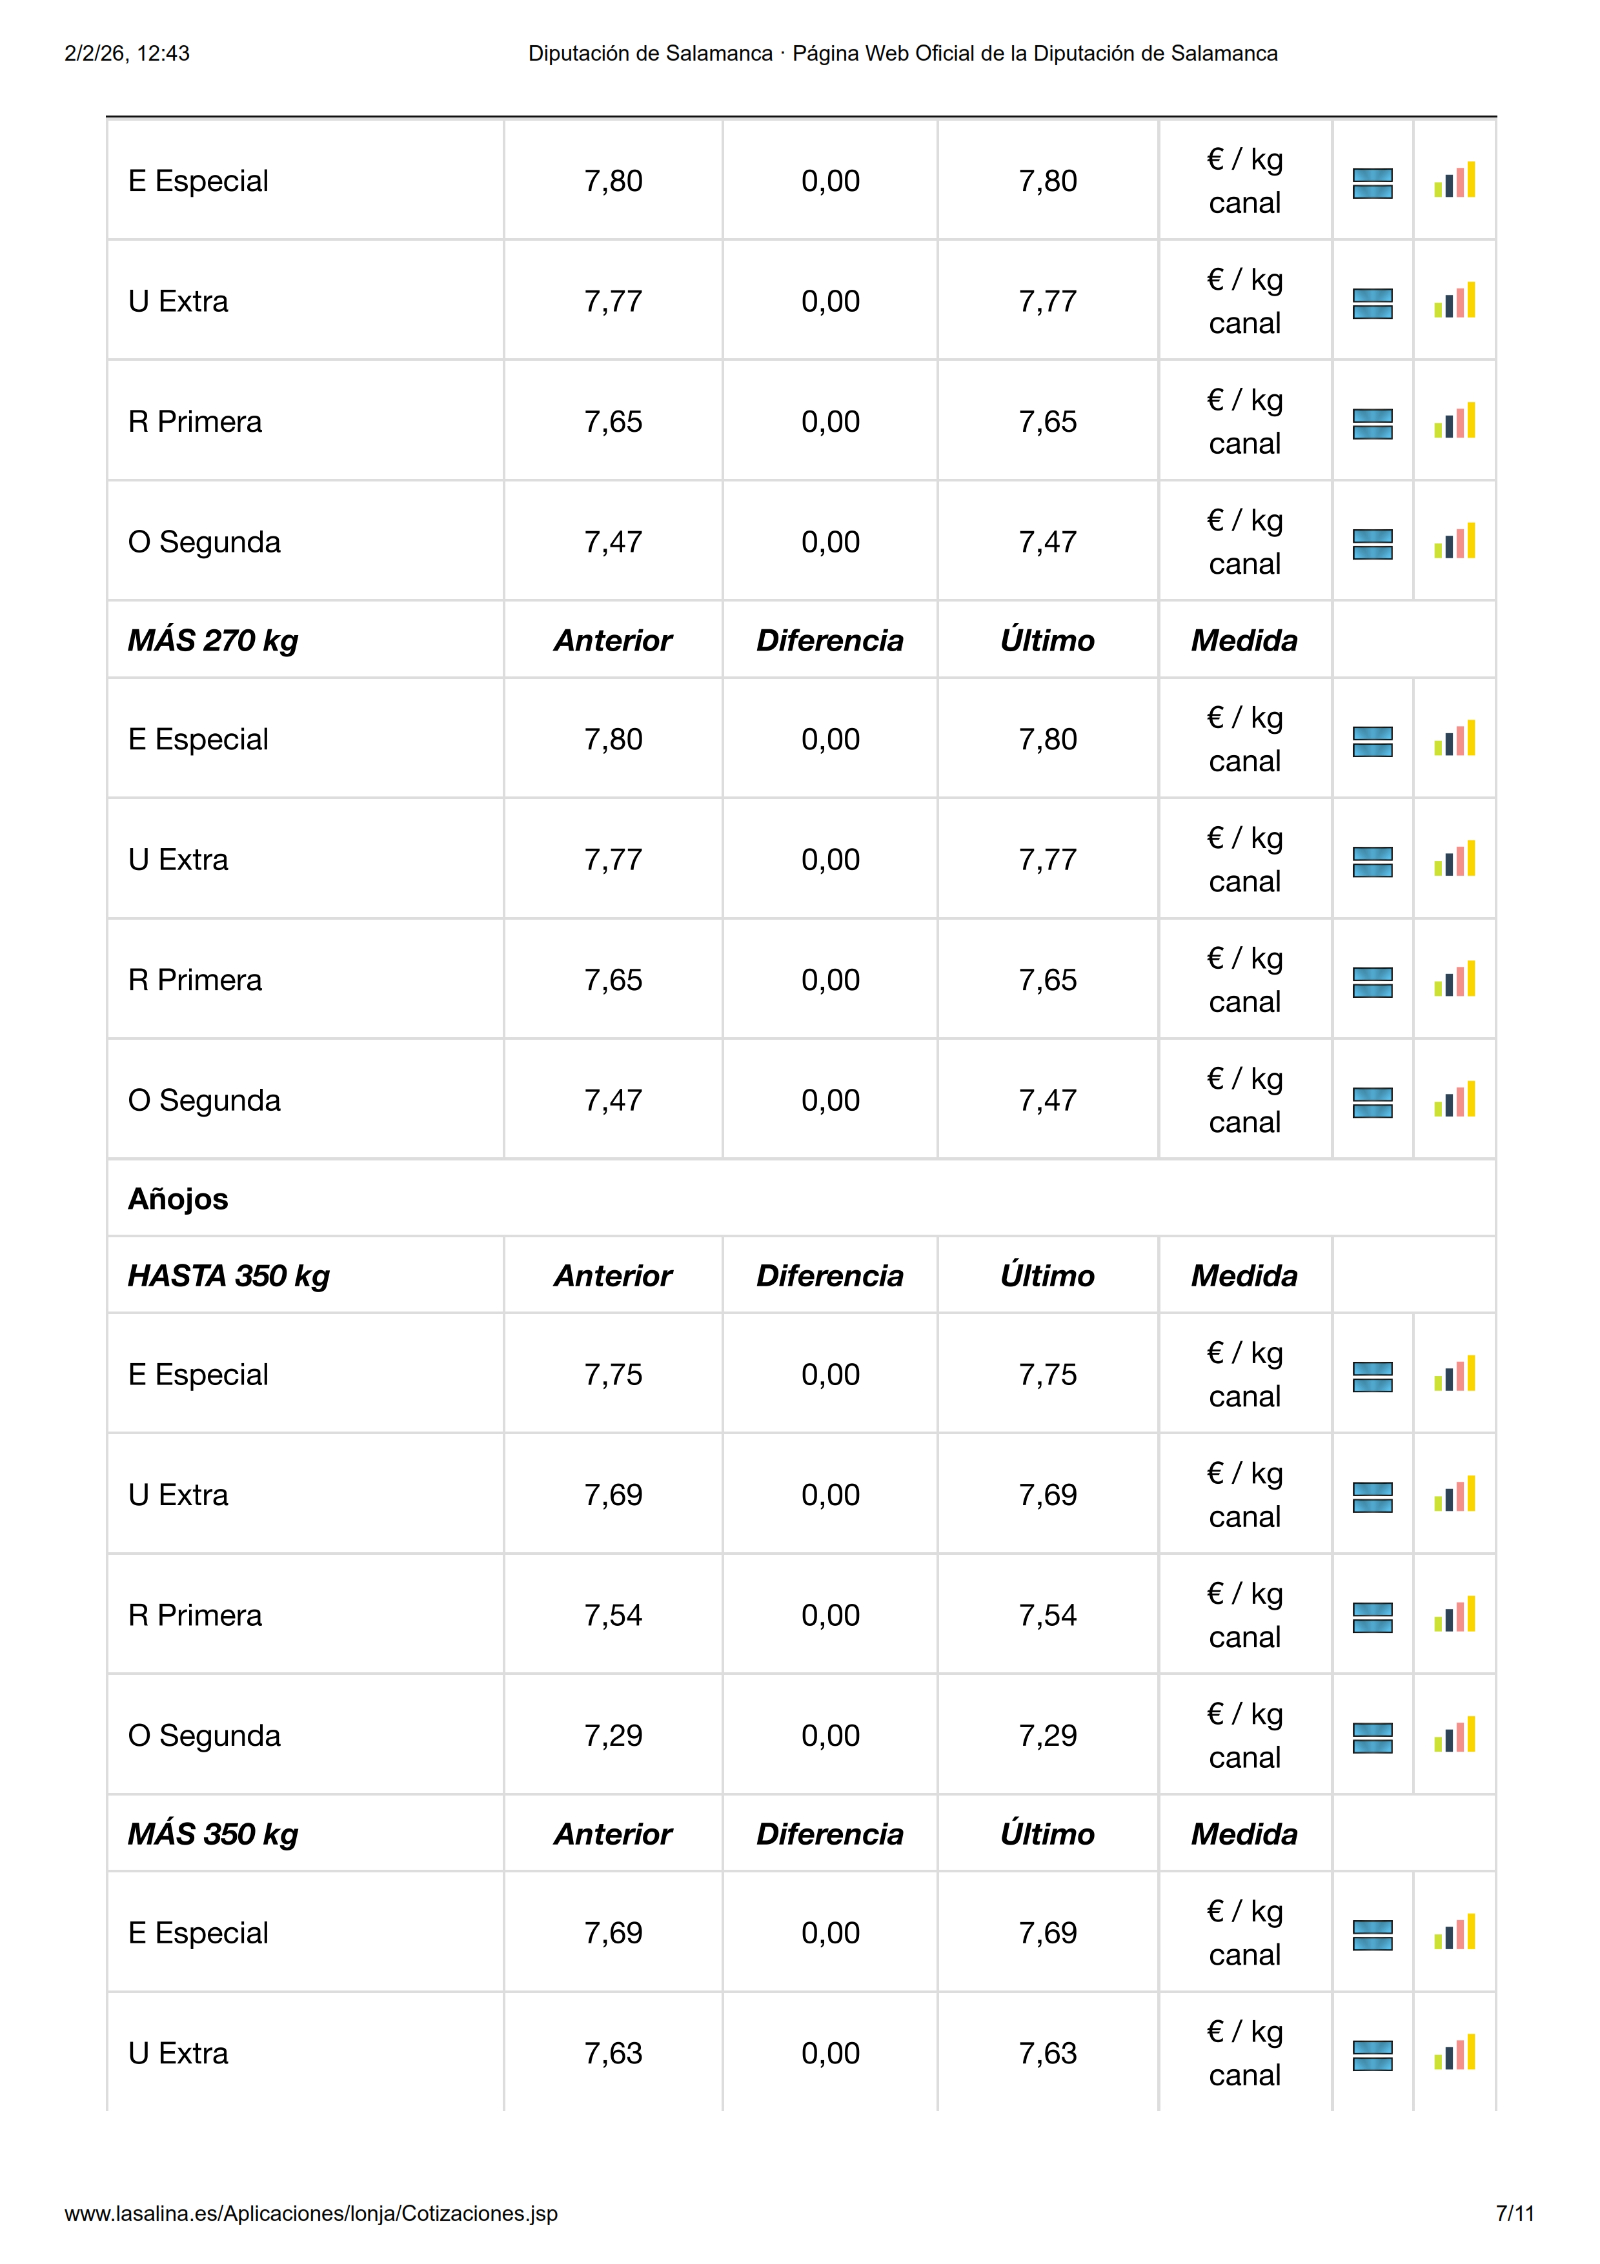Click the blue table icon for U Extra under MÁS 350 kg
The width and height of the screenshot is (1600, 2264).
(1372, 2055)
